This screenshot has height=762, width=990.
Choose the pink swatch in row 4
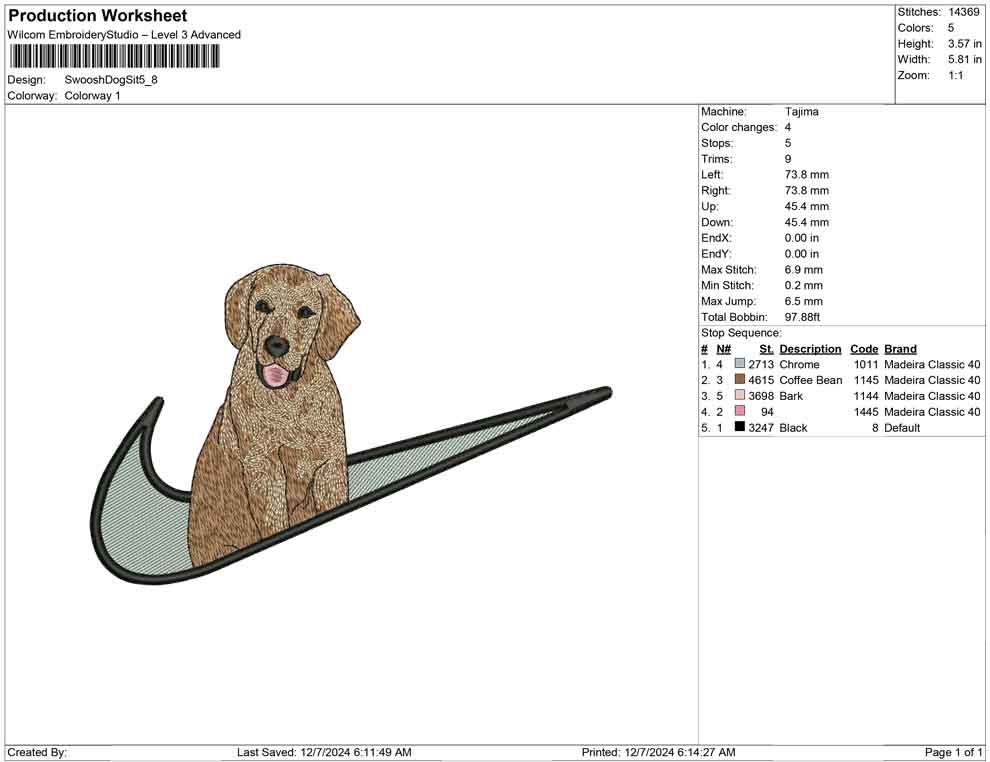coord(740,412)
